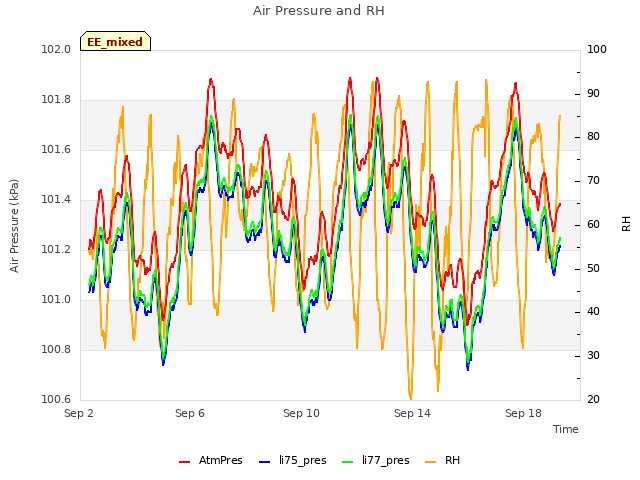Viewport: 640px width, 480px height.
Task: Click the 60 tick on RH axis
Action: (x=593, y=224)
